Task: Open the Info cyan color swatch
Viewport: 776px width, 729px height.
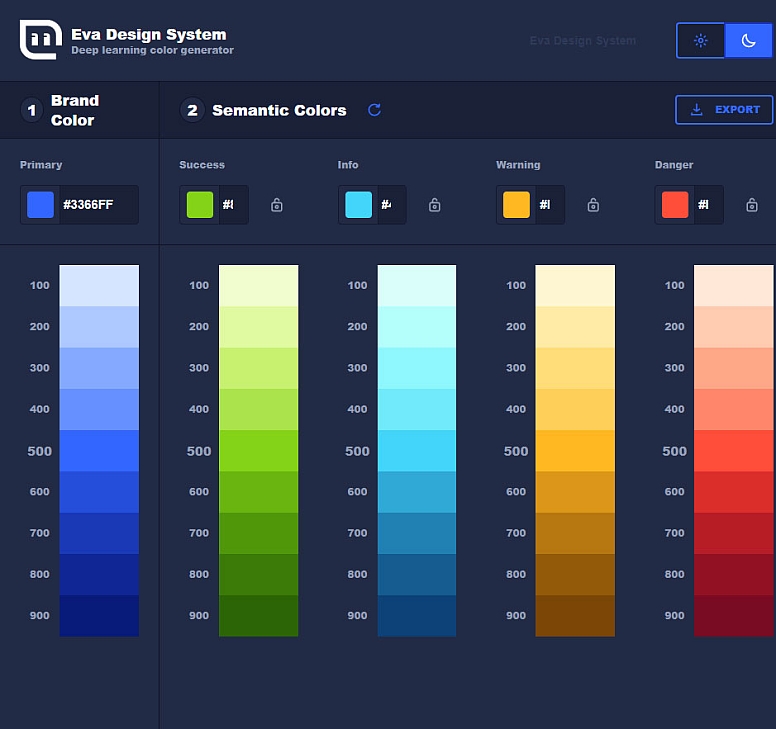Action: coord(358,205)
